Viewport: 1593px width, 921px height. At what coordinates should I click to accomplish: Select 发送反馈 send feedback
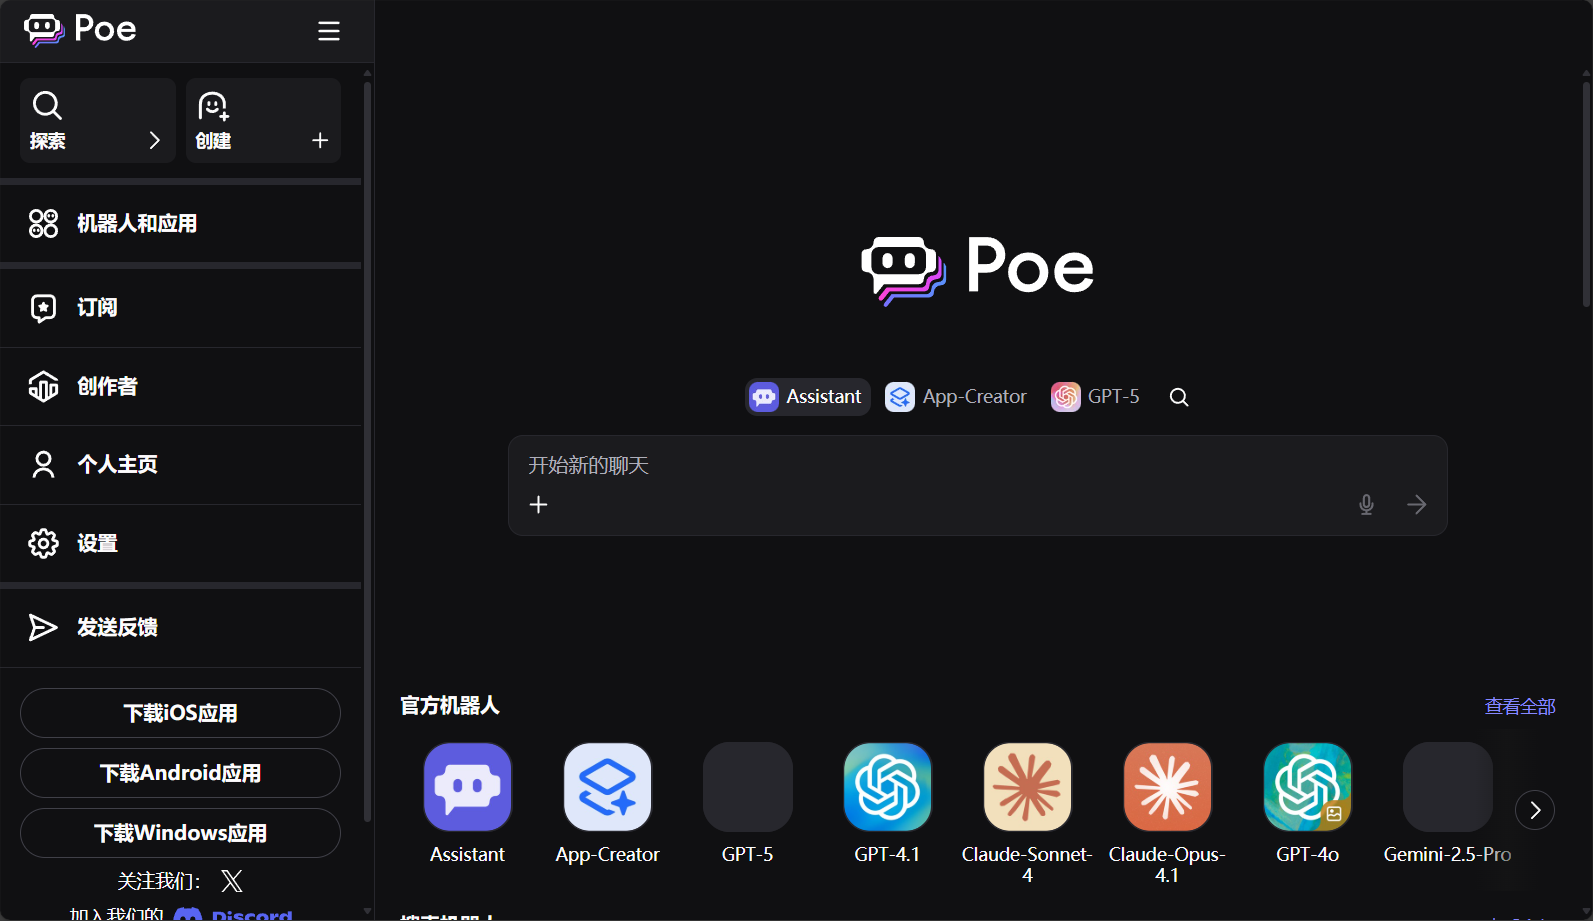pyautogui.click(x=181, y=628)
